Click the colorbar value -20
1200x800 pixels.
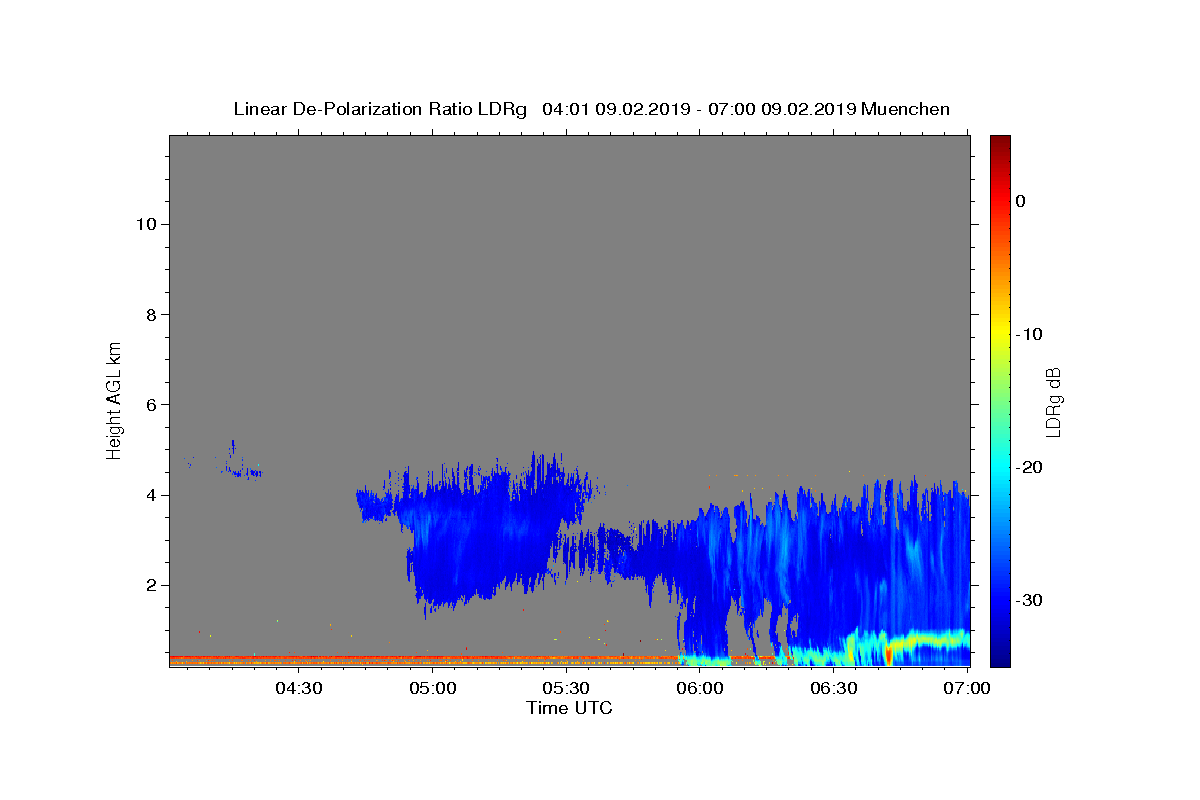pos(1029,467)
